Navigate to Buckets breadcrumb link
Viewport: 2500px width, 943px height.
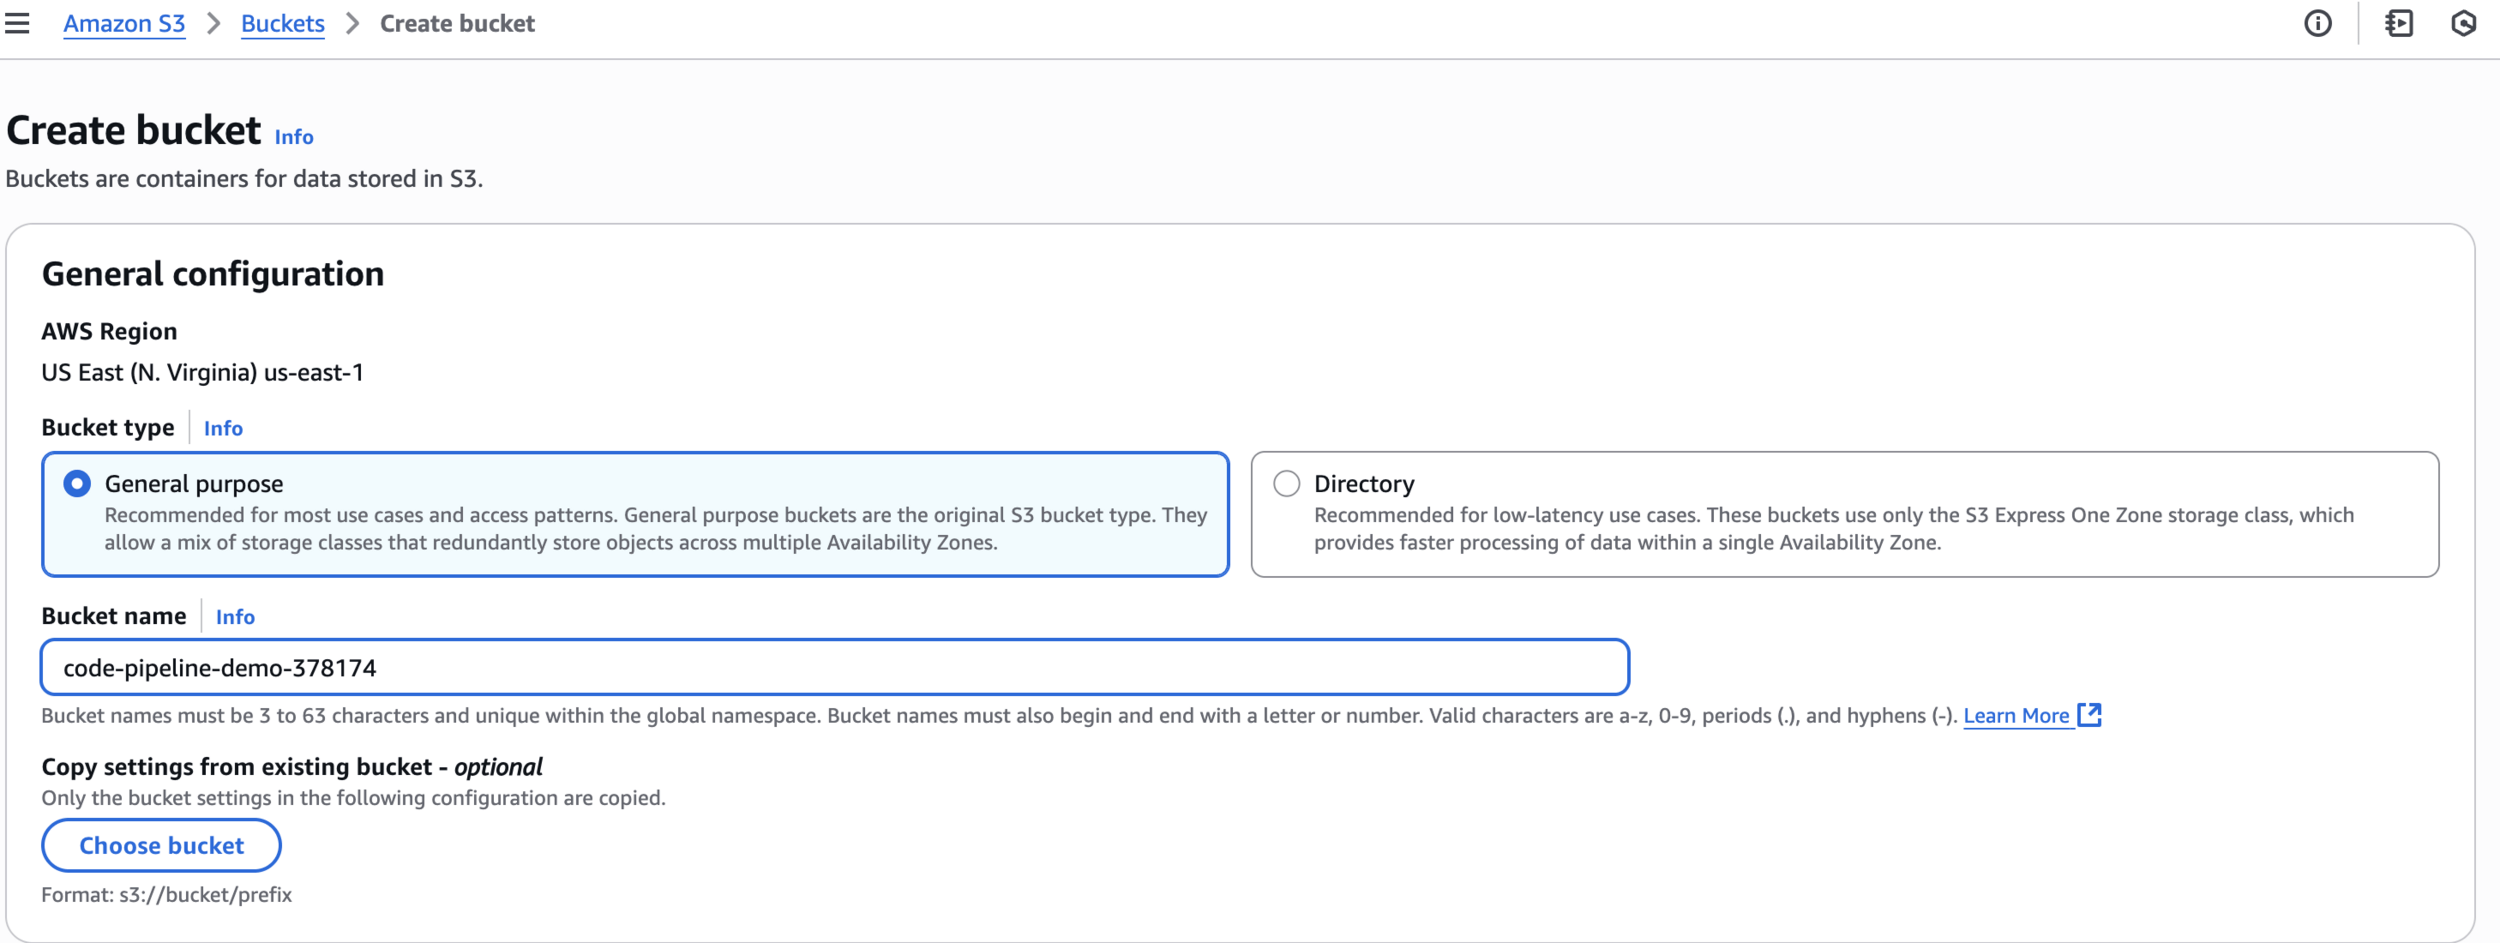tap(283, 23)
